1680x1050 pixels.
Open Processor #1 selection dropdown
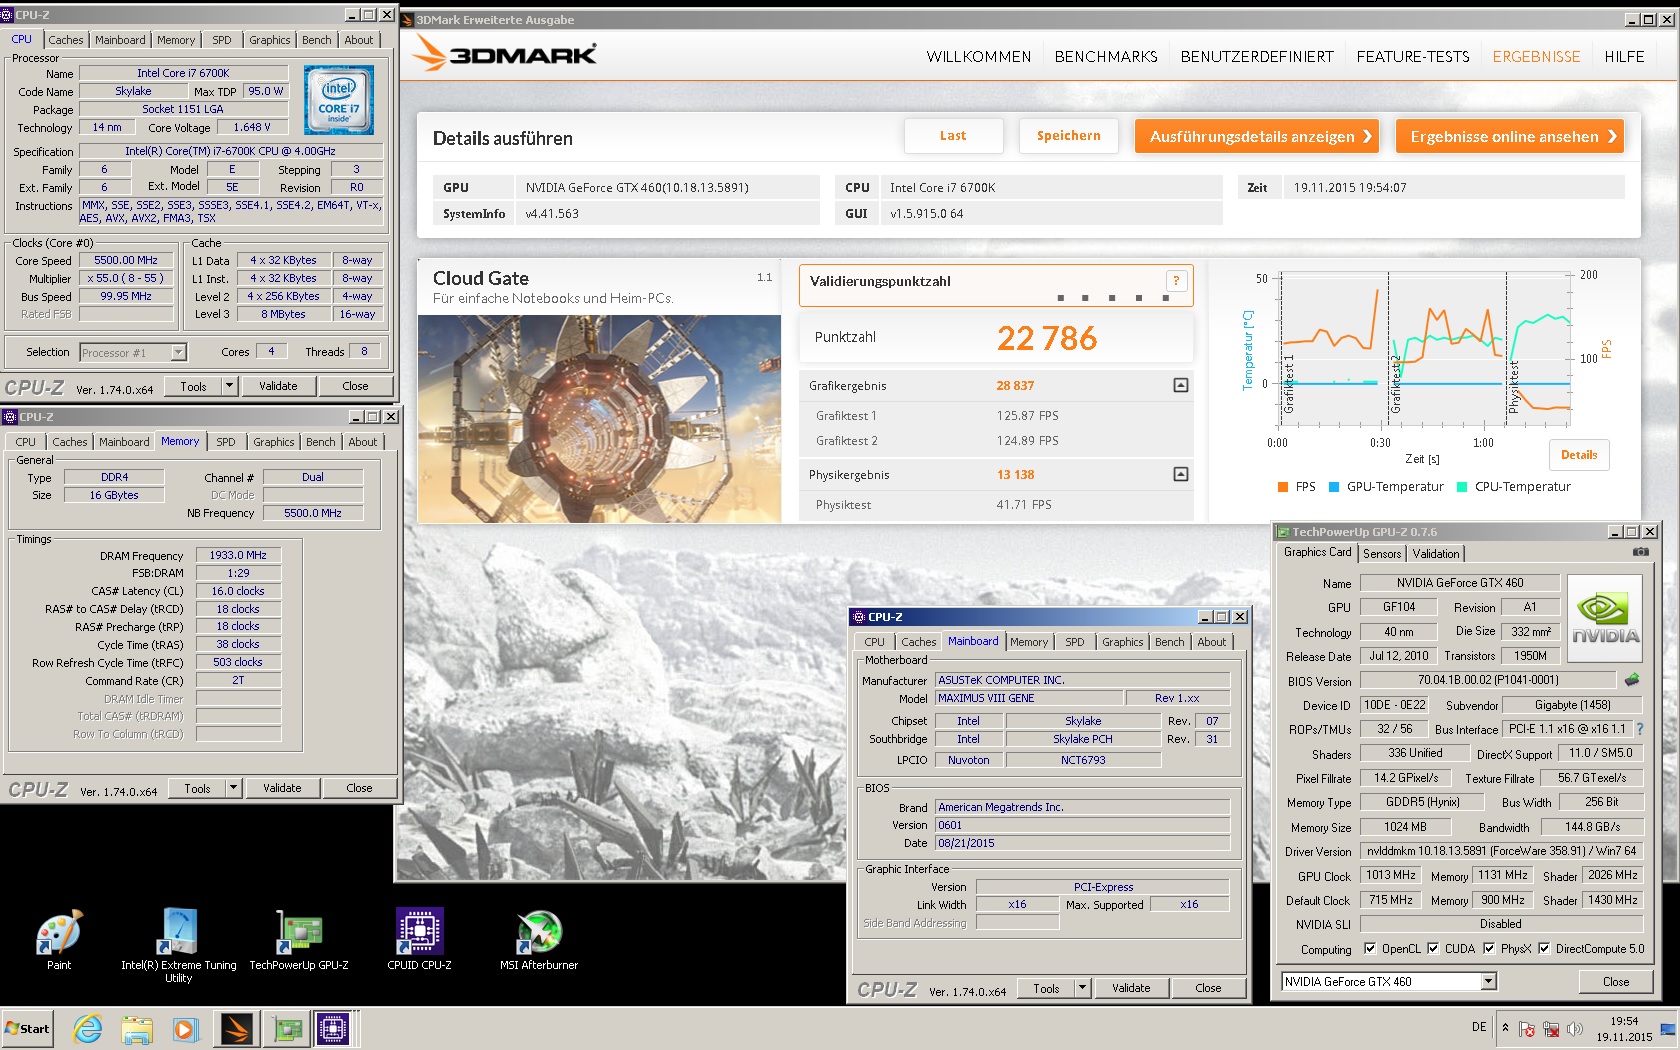click(x=178, y=352)
